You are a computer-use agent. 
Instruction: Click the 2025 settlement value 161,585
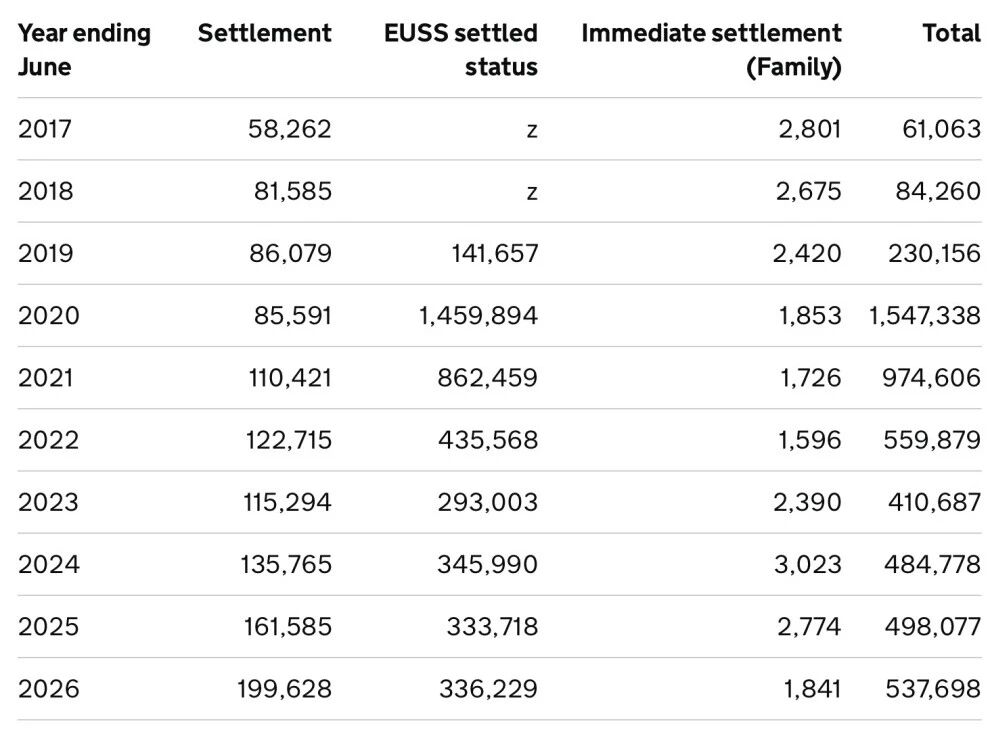pyautogui.click(x=287, y=627)
